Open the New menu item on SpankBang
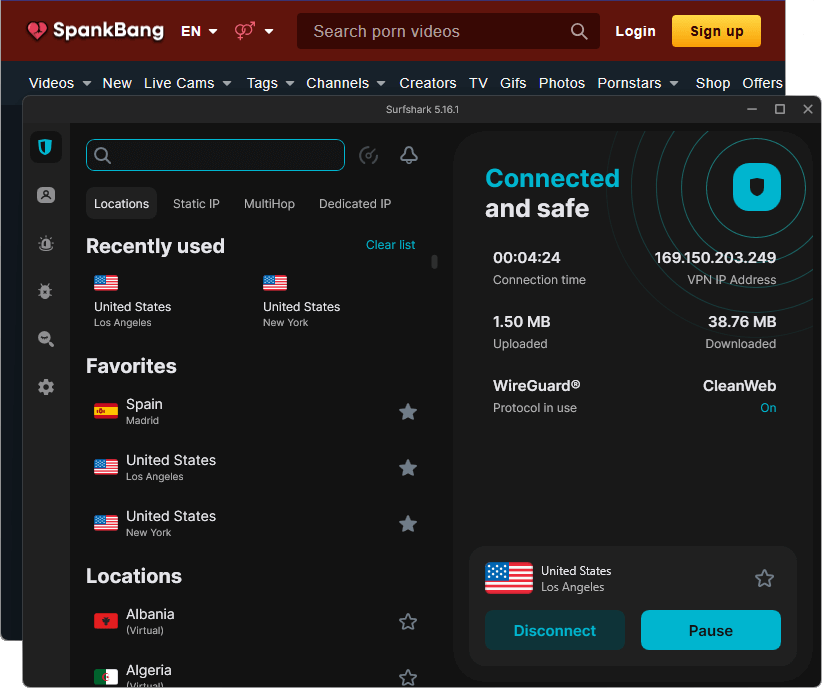 tap(117, 83)
